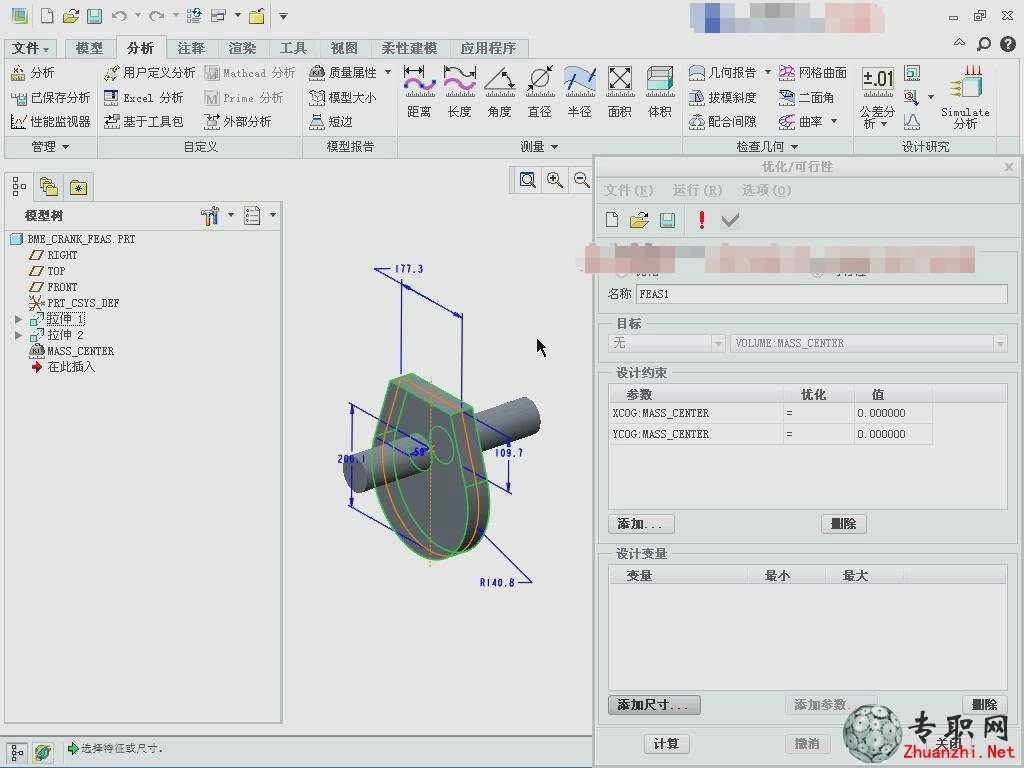Open the goal type 无 dropdown
The height and width of the screenshot is (768, 1024).
click(667, 343)
